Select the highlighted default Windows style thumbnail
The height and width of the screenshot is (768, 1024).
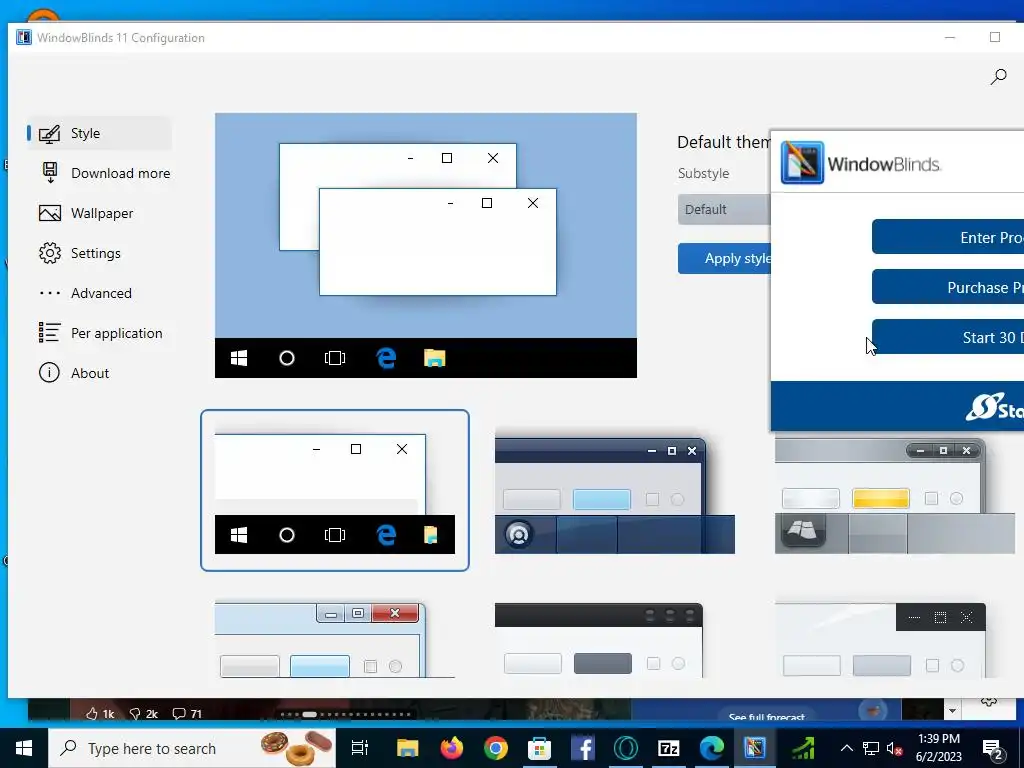pos(334,490)
